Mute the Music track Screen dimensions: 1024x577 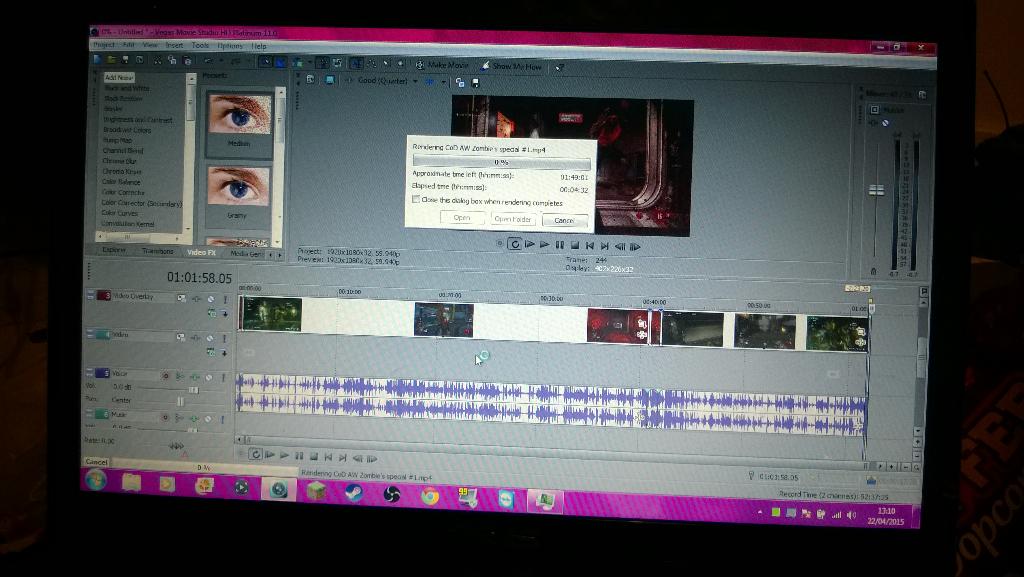coord(208,418)
